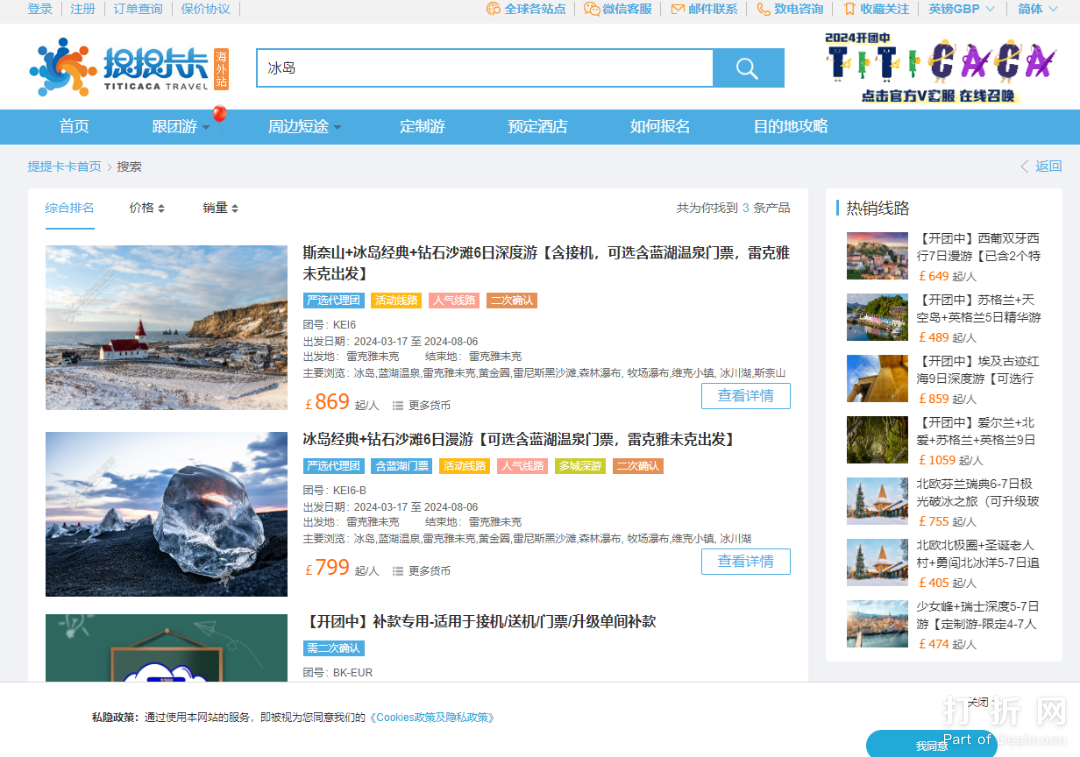Screen dimensions: 1080x757
Task: Sort results by 价格
Action: click(146, 208)
